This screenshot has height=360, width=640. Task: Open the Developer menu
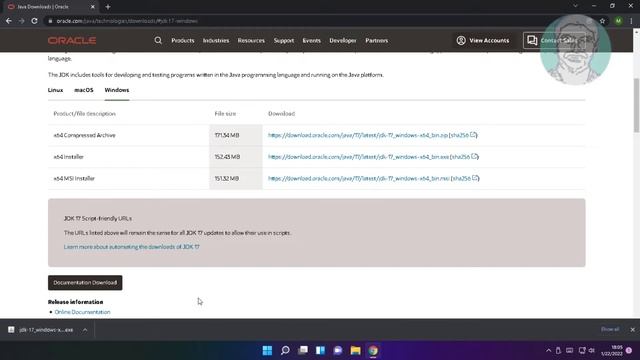(x=343, y=40)
